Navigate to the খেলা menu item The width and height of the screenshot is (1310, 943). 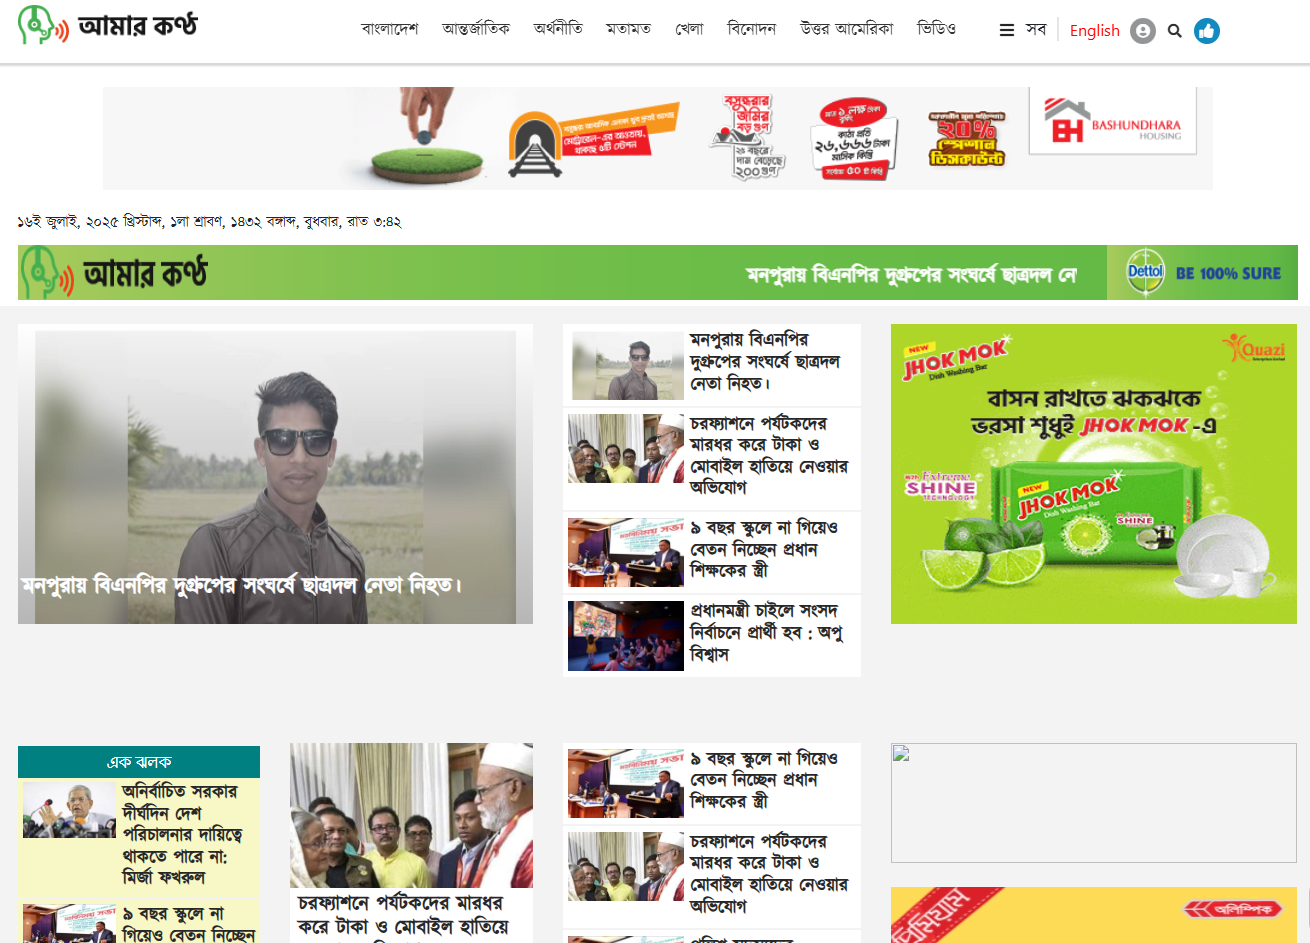point(690,29)
